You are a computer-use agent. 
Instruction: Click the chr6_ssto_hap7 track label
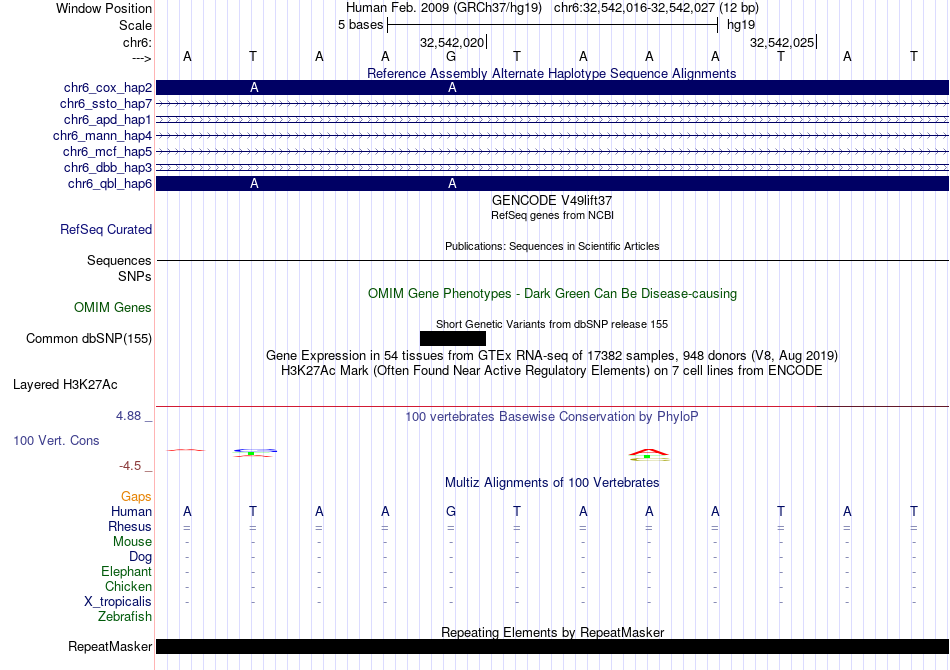[x=106, y=104]
